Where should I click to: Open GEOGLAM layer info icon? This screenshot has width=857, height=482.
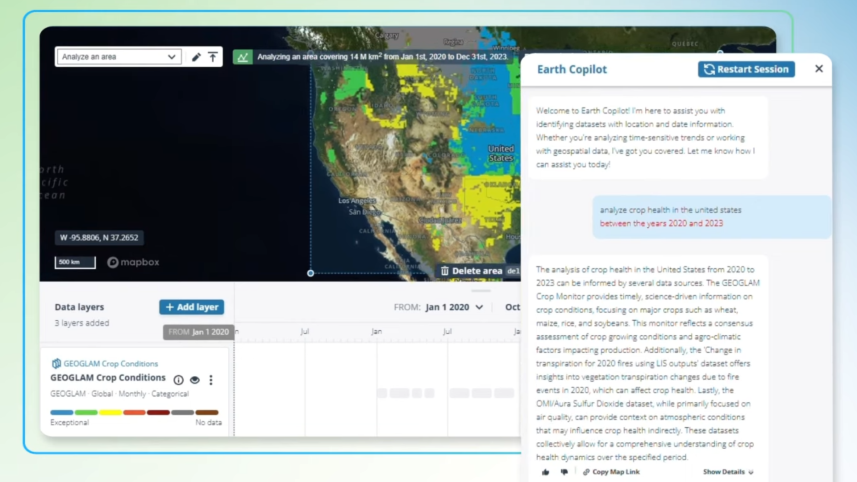[x=178, y=380]
